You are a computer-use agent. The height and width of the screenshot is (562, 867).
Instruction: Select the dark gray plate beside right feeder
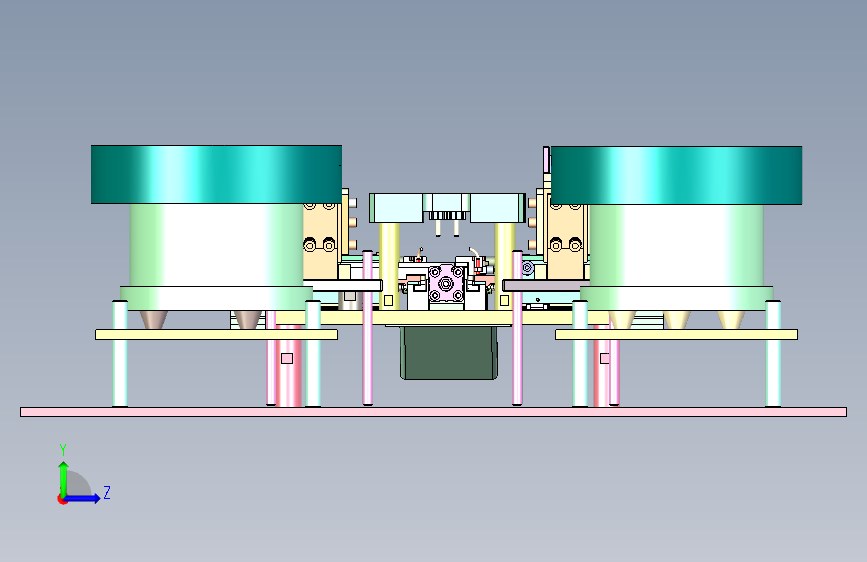pyautogui.click(x=542, y=285)
